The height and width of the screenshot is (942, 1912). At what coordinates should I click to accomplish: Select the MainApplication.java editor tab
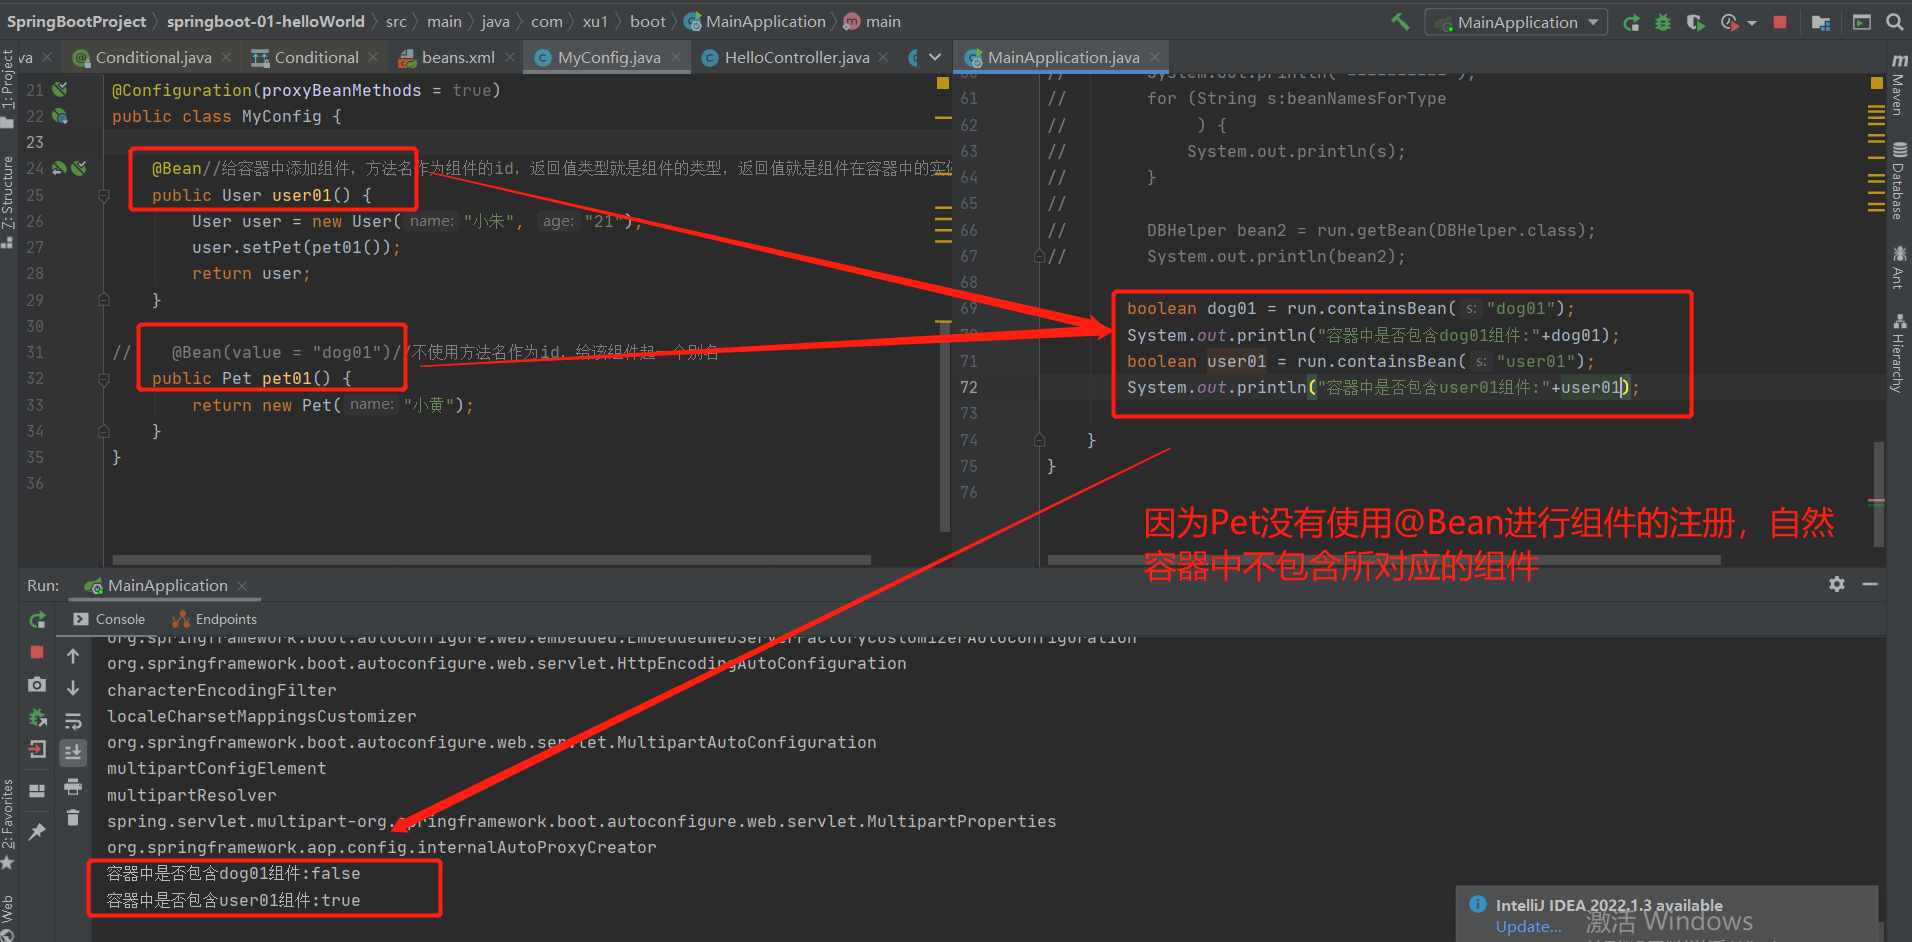coord(1062,58)
